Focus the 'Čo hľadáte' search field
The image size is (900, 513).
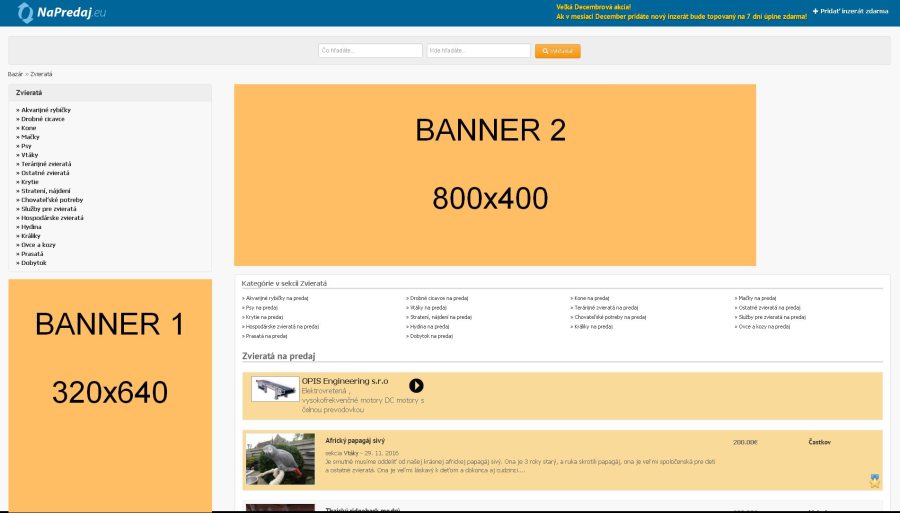click(x=370, y=50)
